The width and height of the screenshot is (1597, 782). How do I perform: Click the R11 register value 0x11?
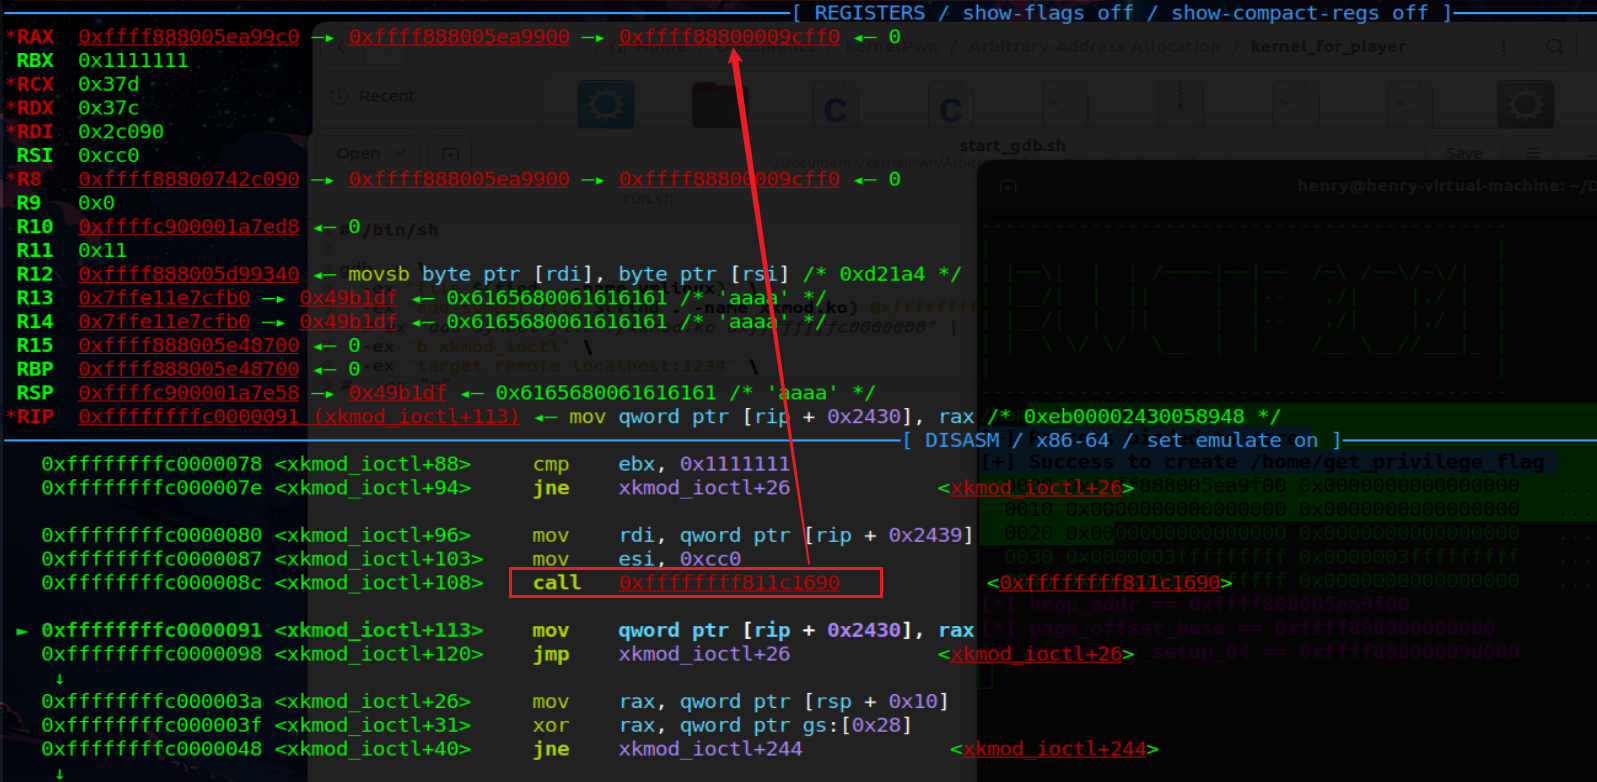103,250
